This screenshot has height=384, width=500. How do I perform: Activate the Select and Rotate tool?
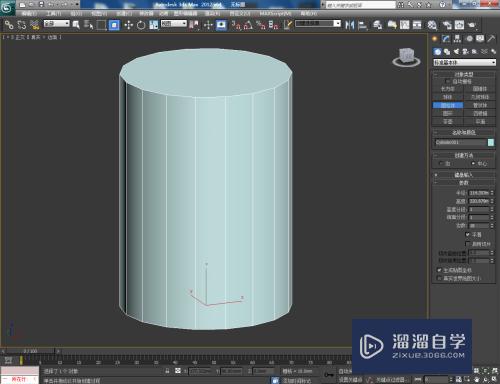point(141,25)
